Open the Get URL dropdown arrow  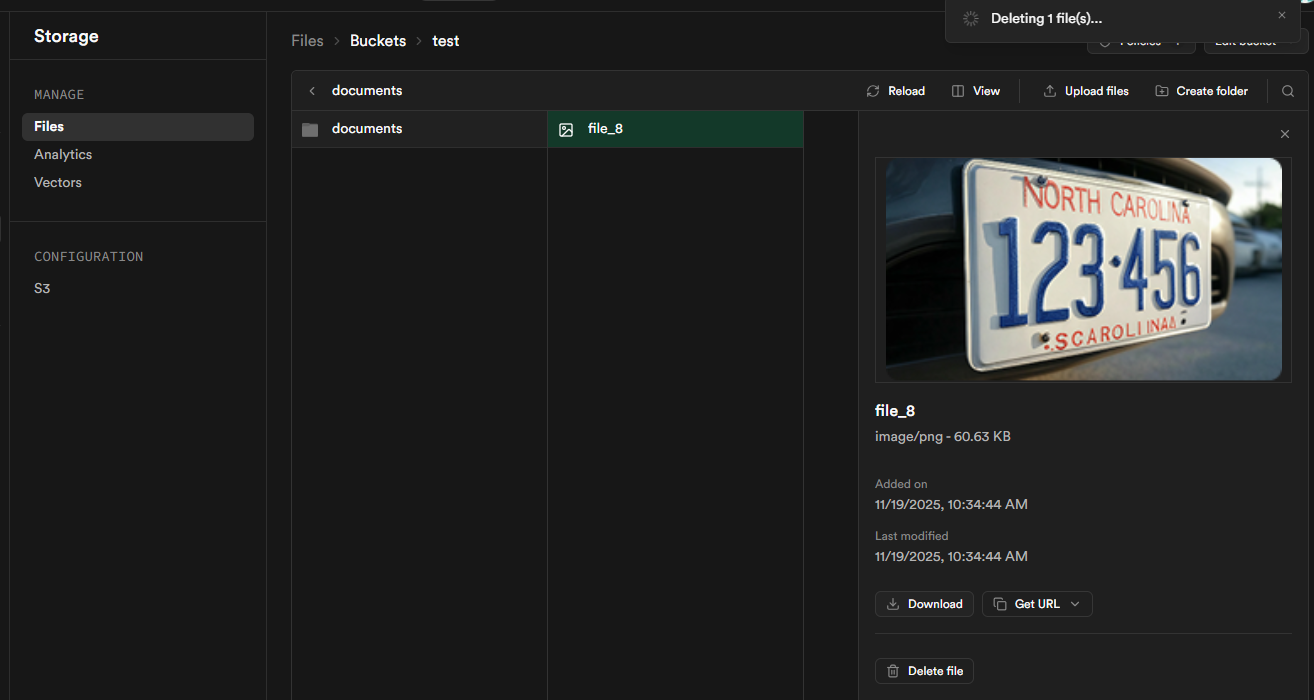click(1077, 603)
